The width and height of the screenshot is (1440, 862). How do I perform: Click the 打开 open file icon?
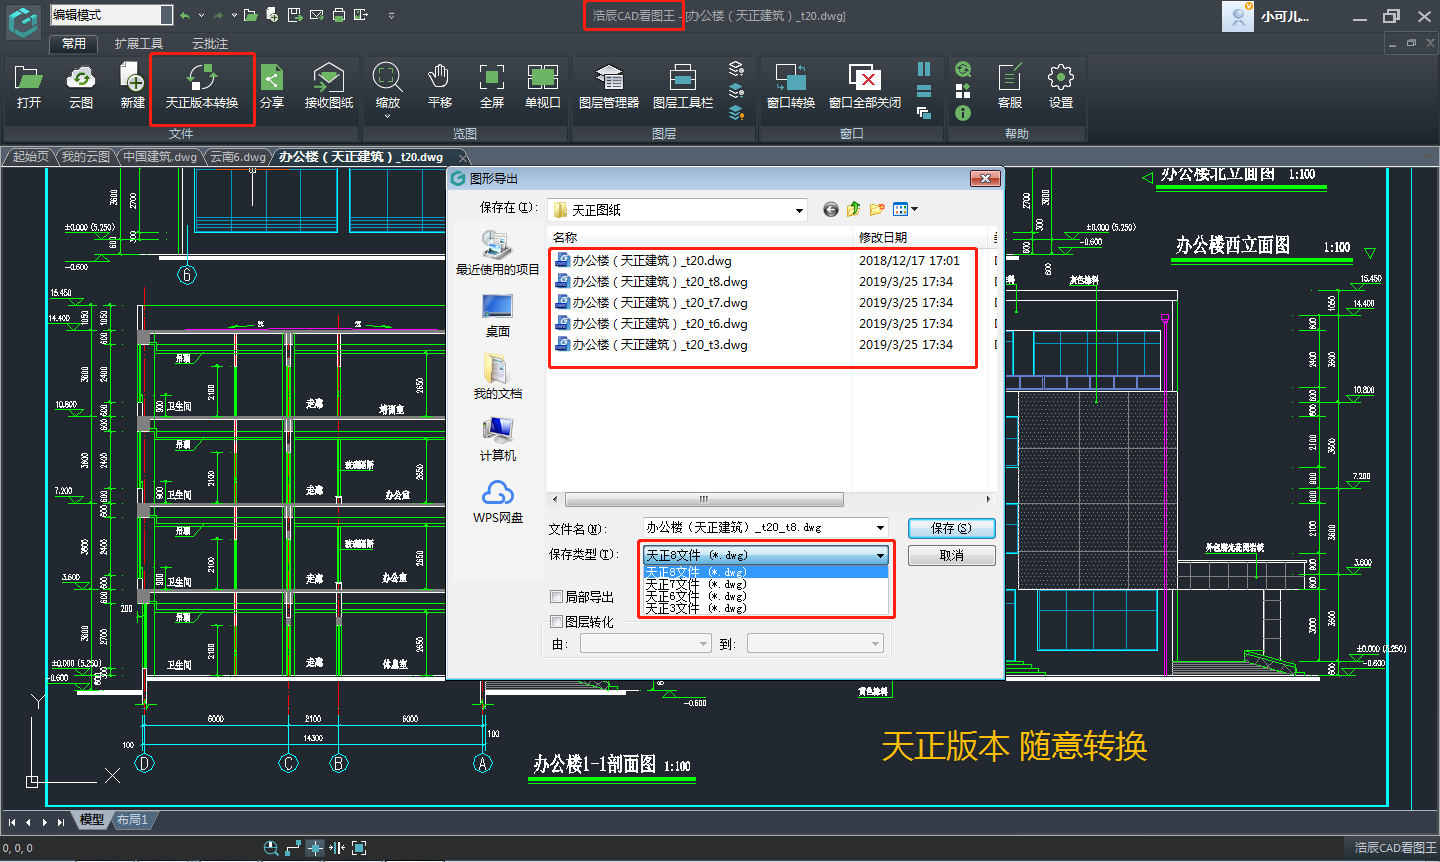point(29,86)
